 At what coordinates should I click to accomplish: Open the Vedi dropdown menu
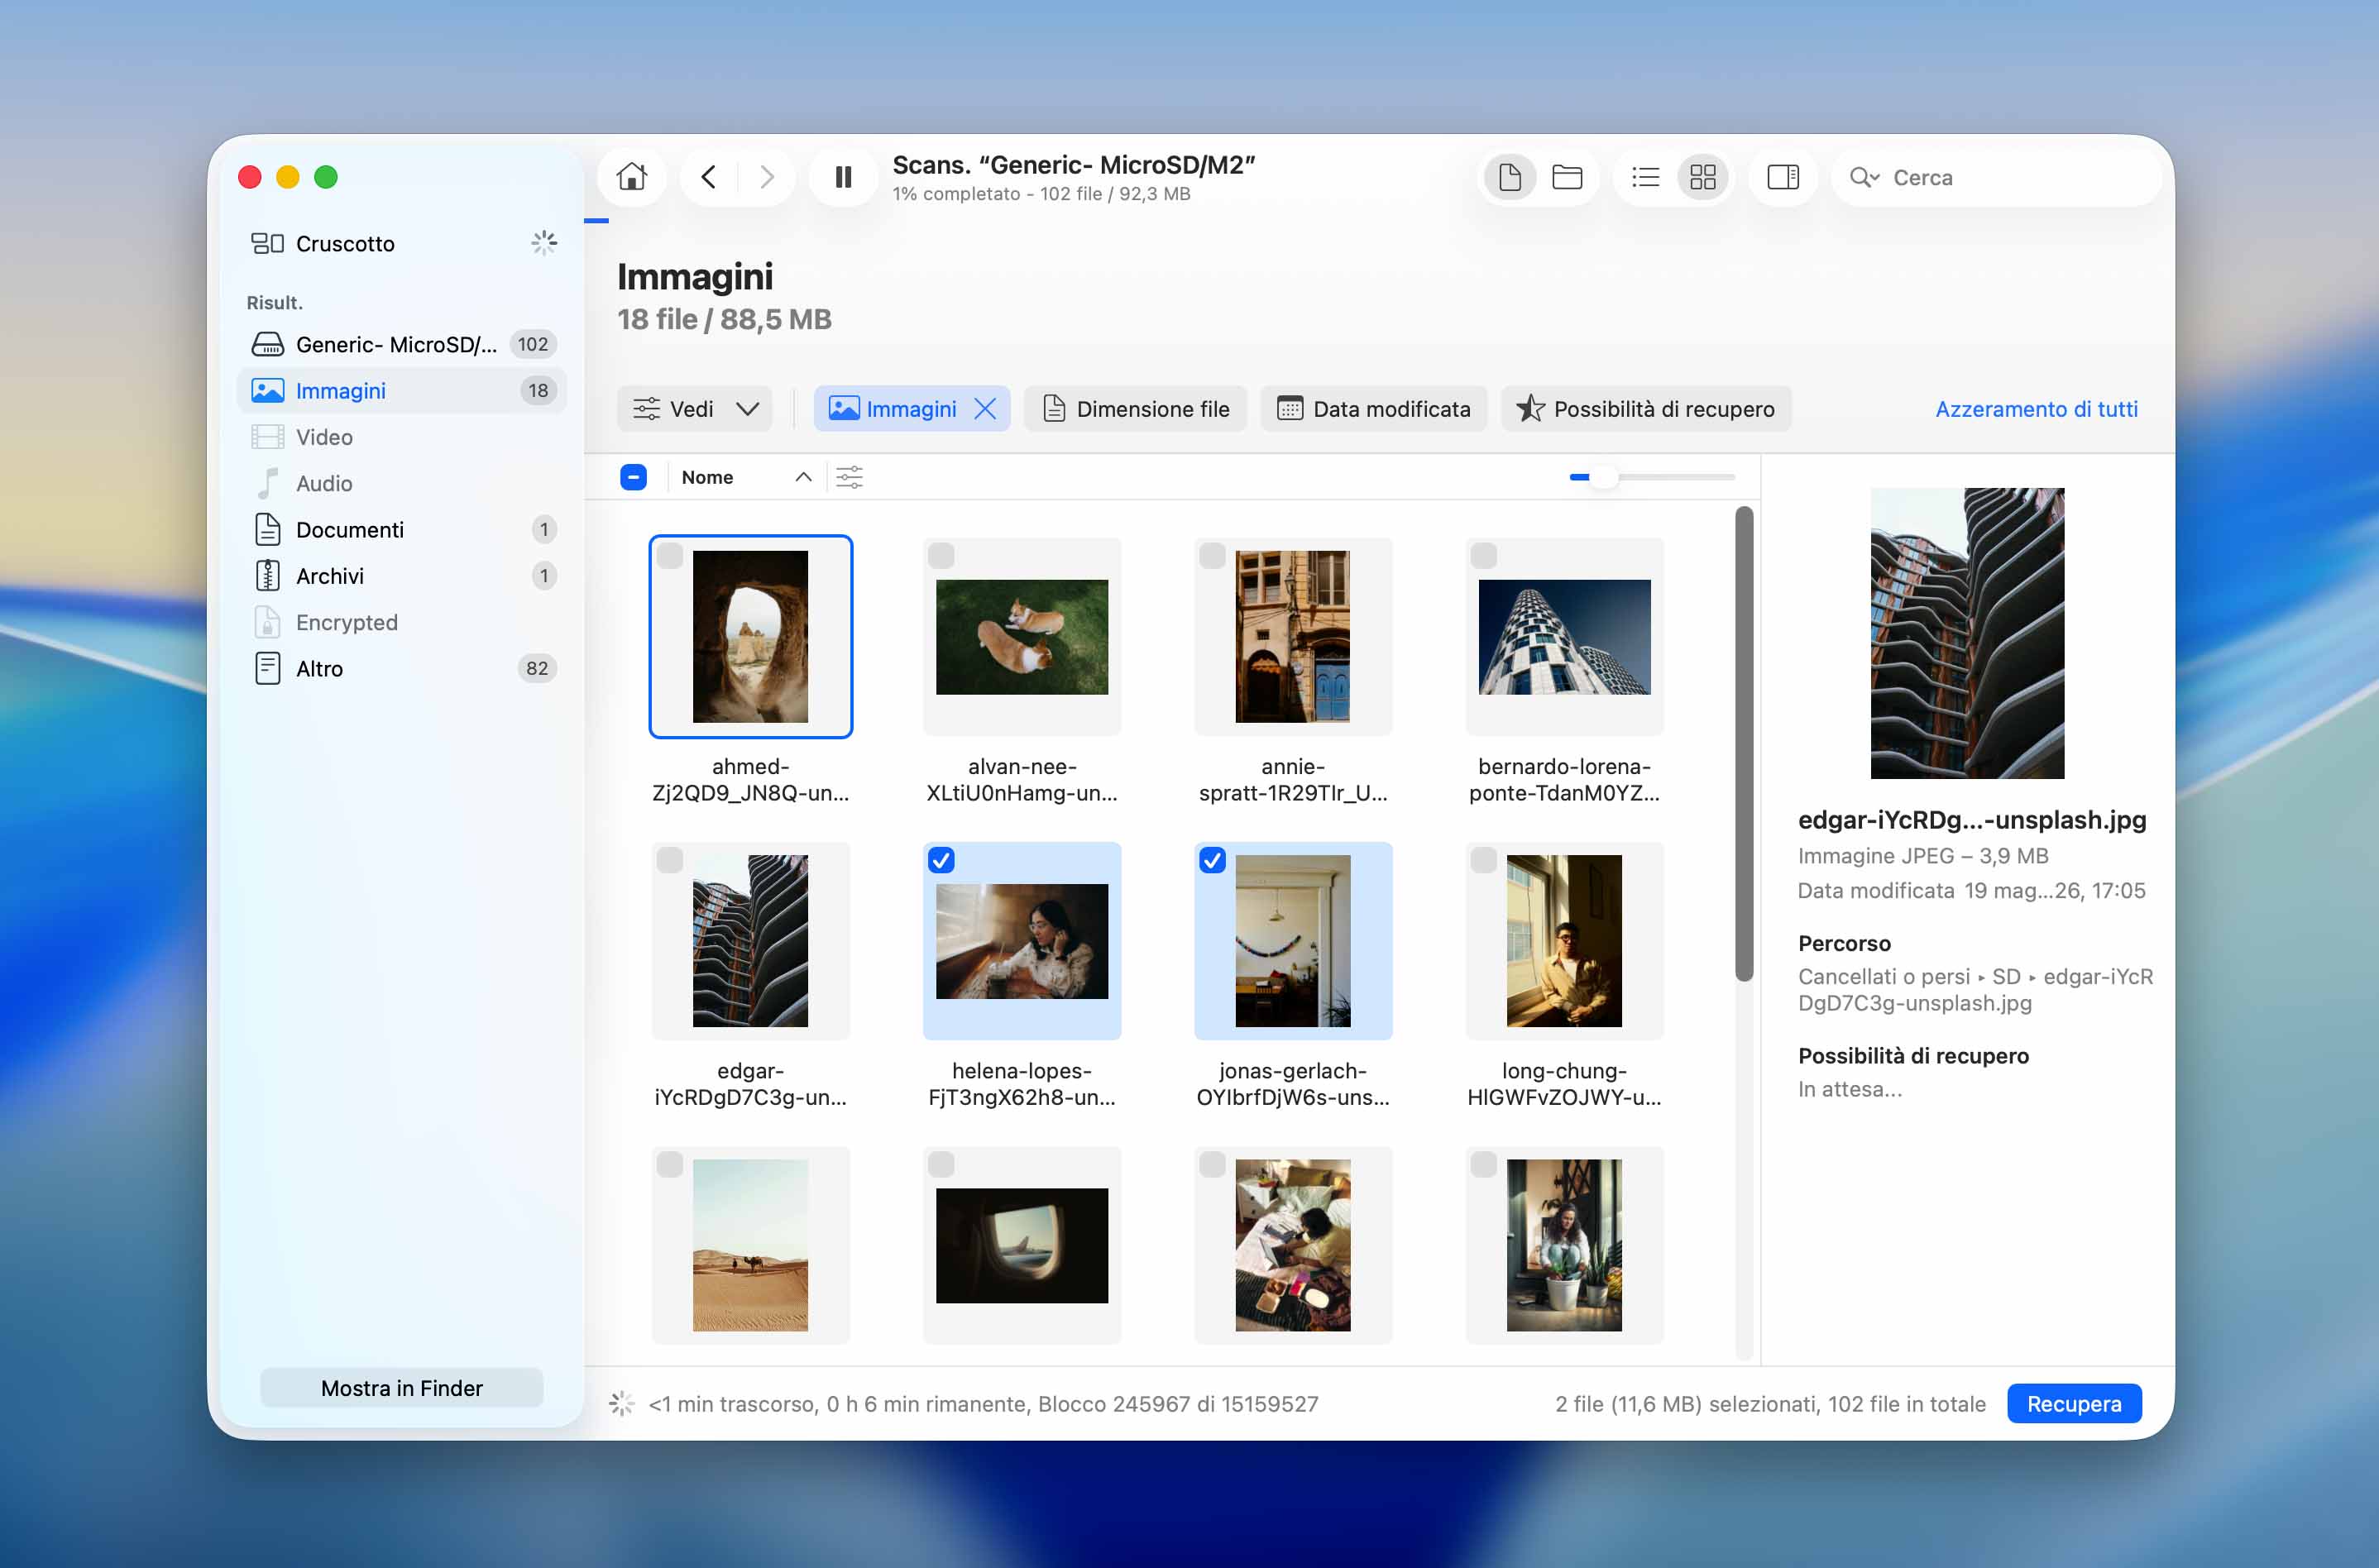pos(694,409)
